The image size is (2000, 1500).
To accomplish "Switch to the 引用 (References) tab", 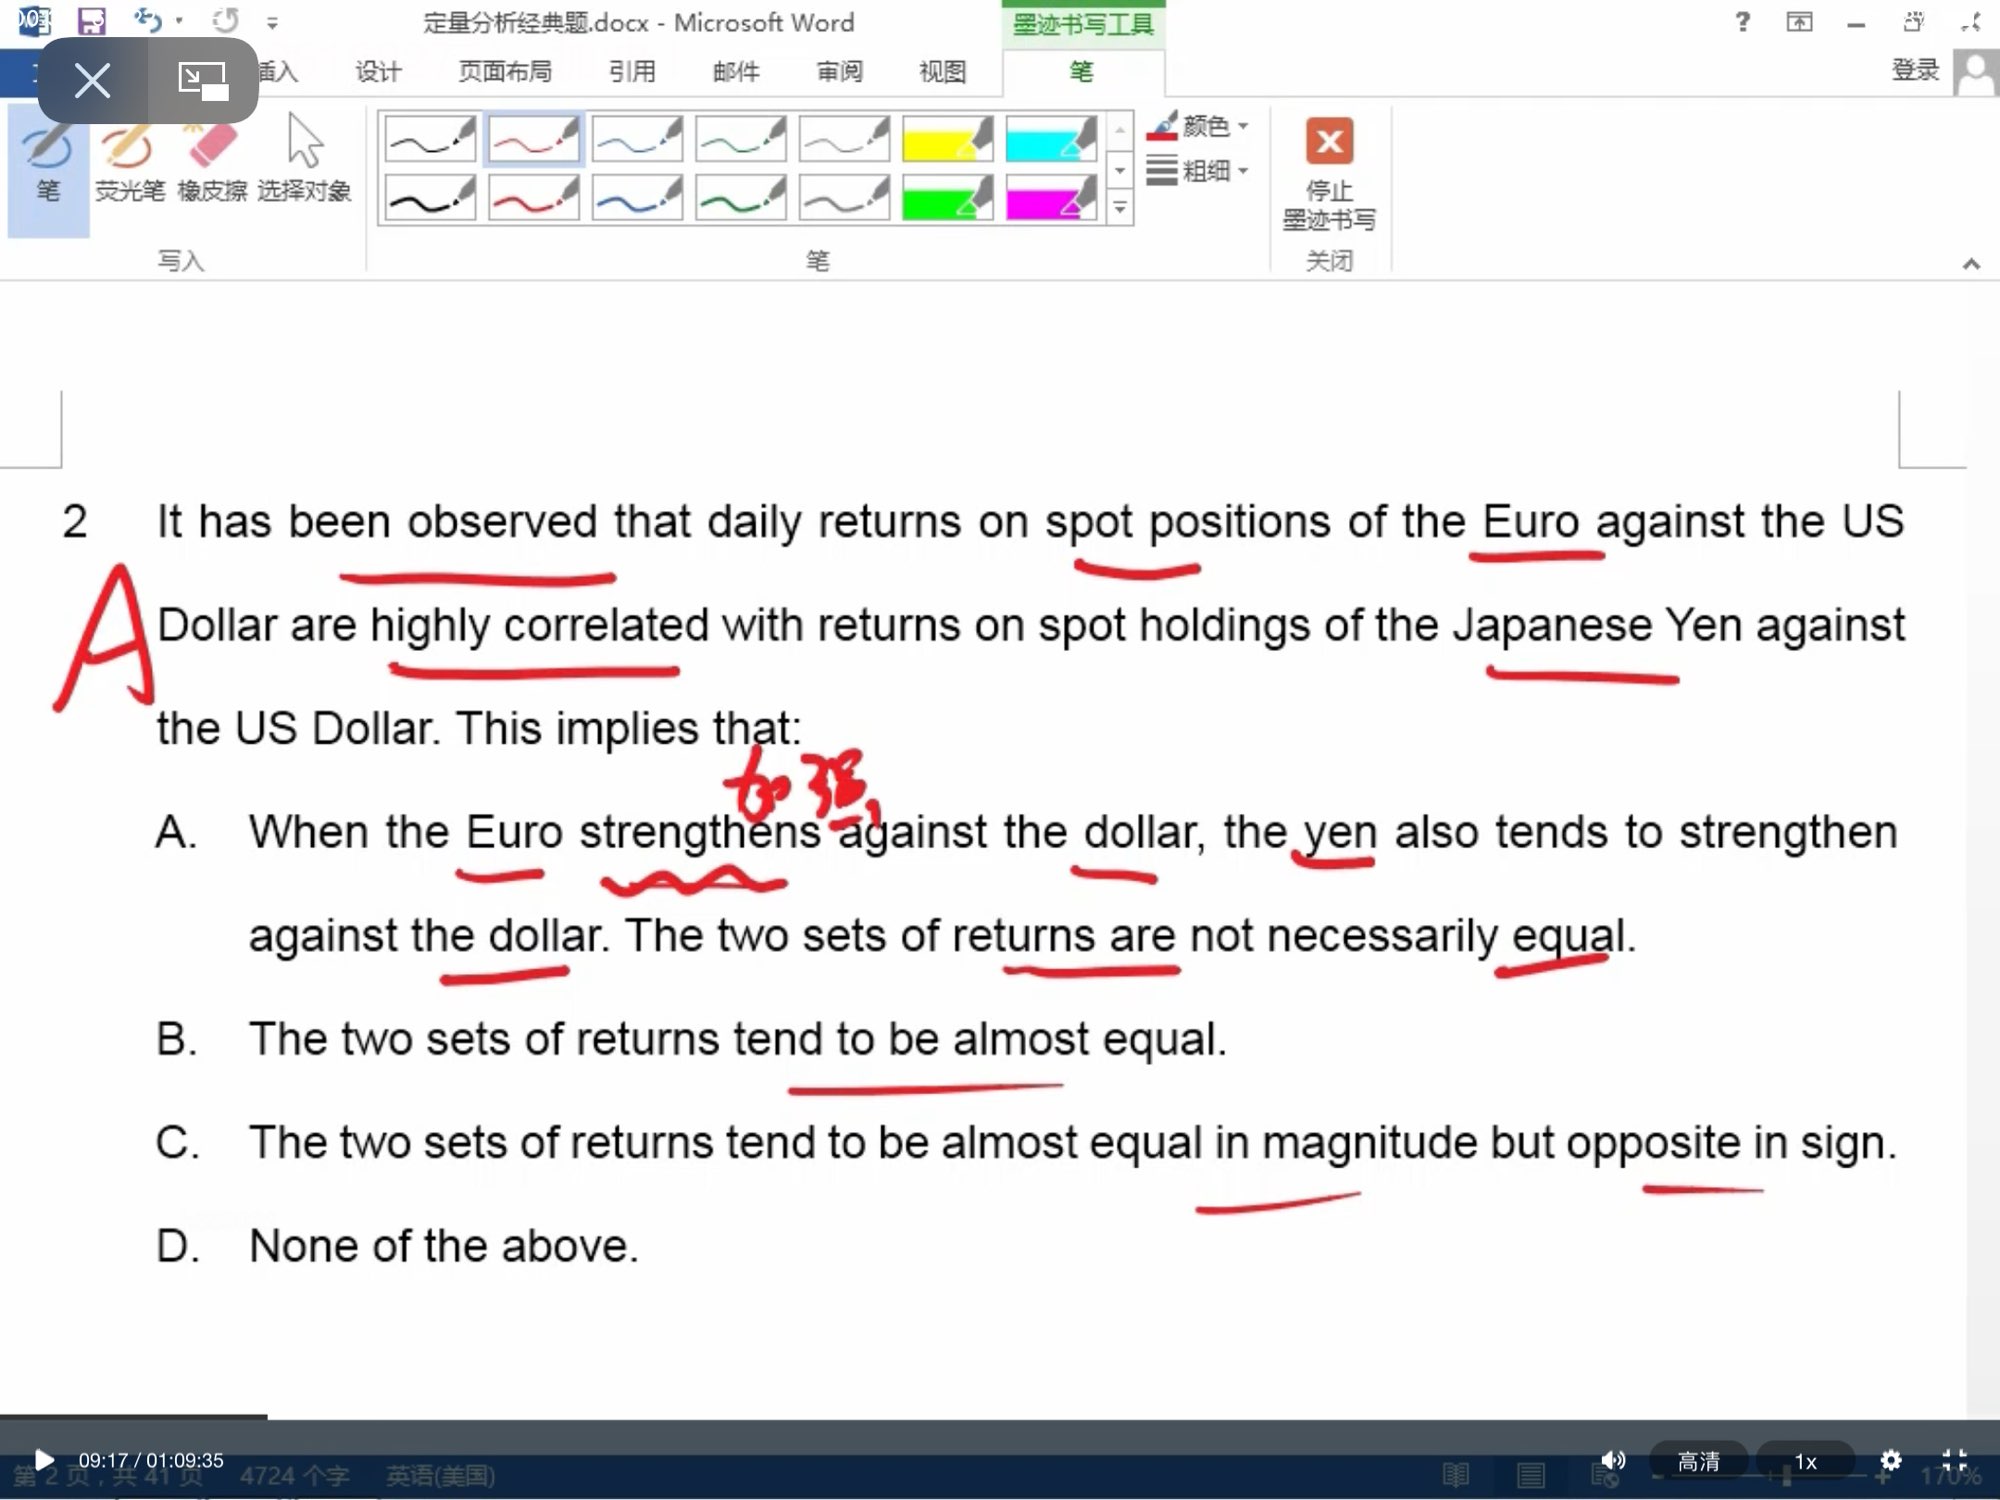I will tap(632, 72).
